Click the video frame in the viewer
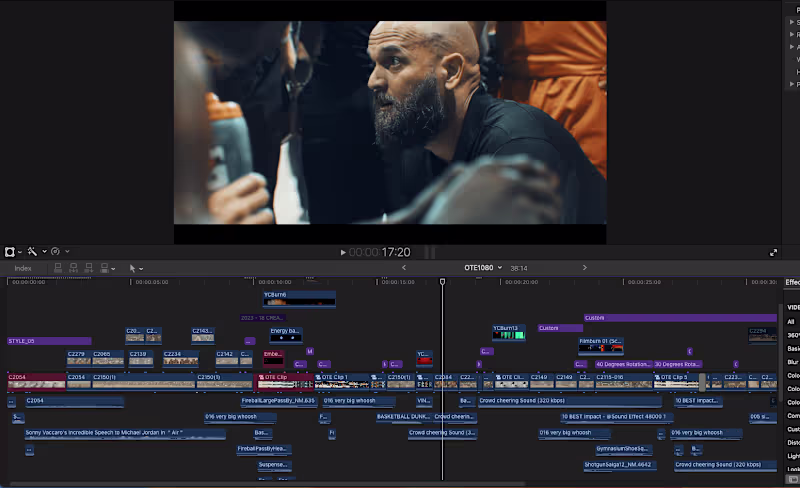The height and width of the screenshot is (488, 800). click(x=390, y=123)
